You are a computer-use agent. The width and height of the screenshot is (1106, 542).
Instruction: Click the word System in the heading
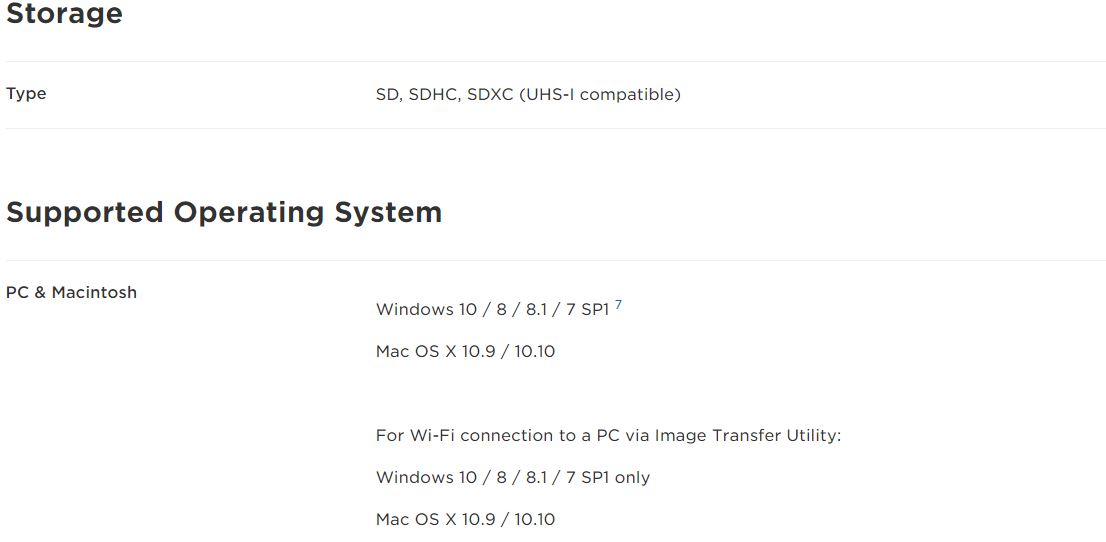[x=388, y=214]
